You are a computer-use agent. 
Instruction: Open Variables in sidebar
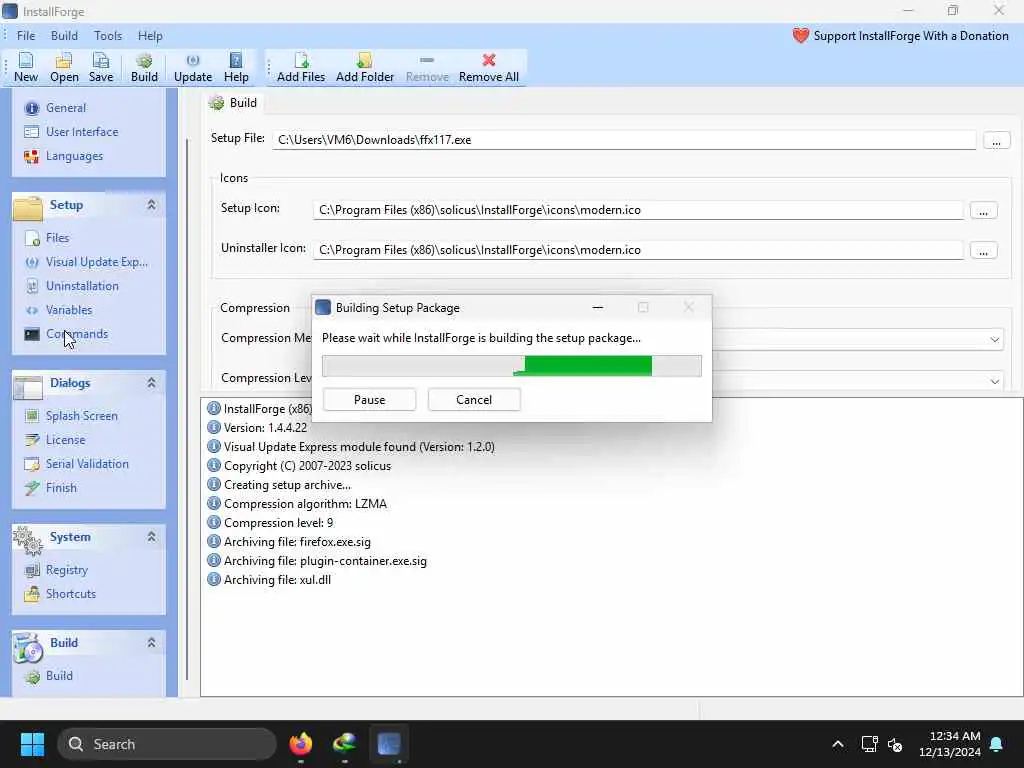(x=68, y=310)
